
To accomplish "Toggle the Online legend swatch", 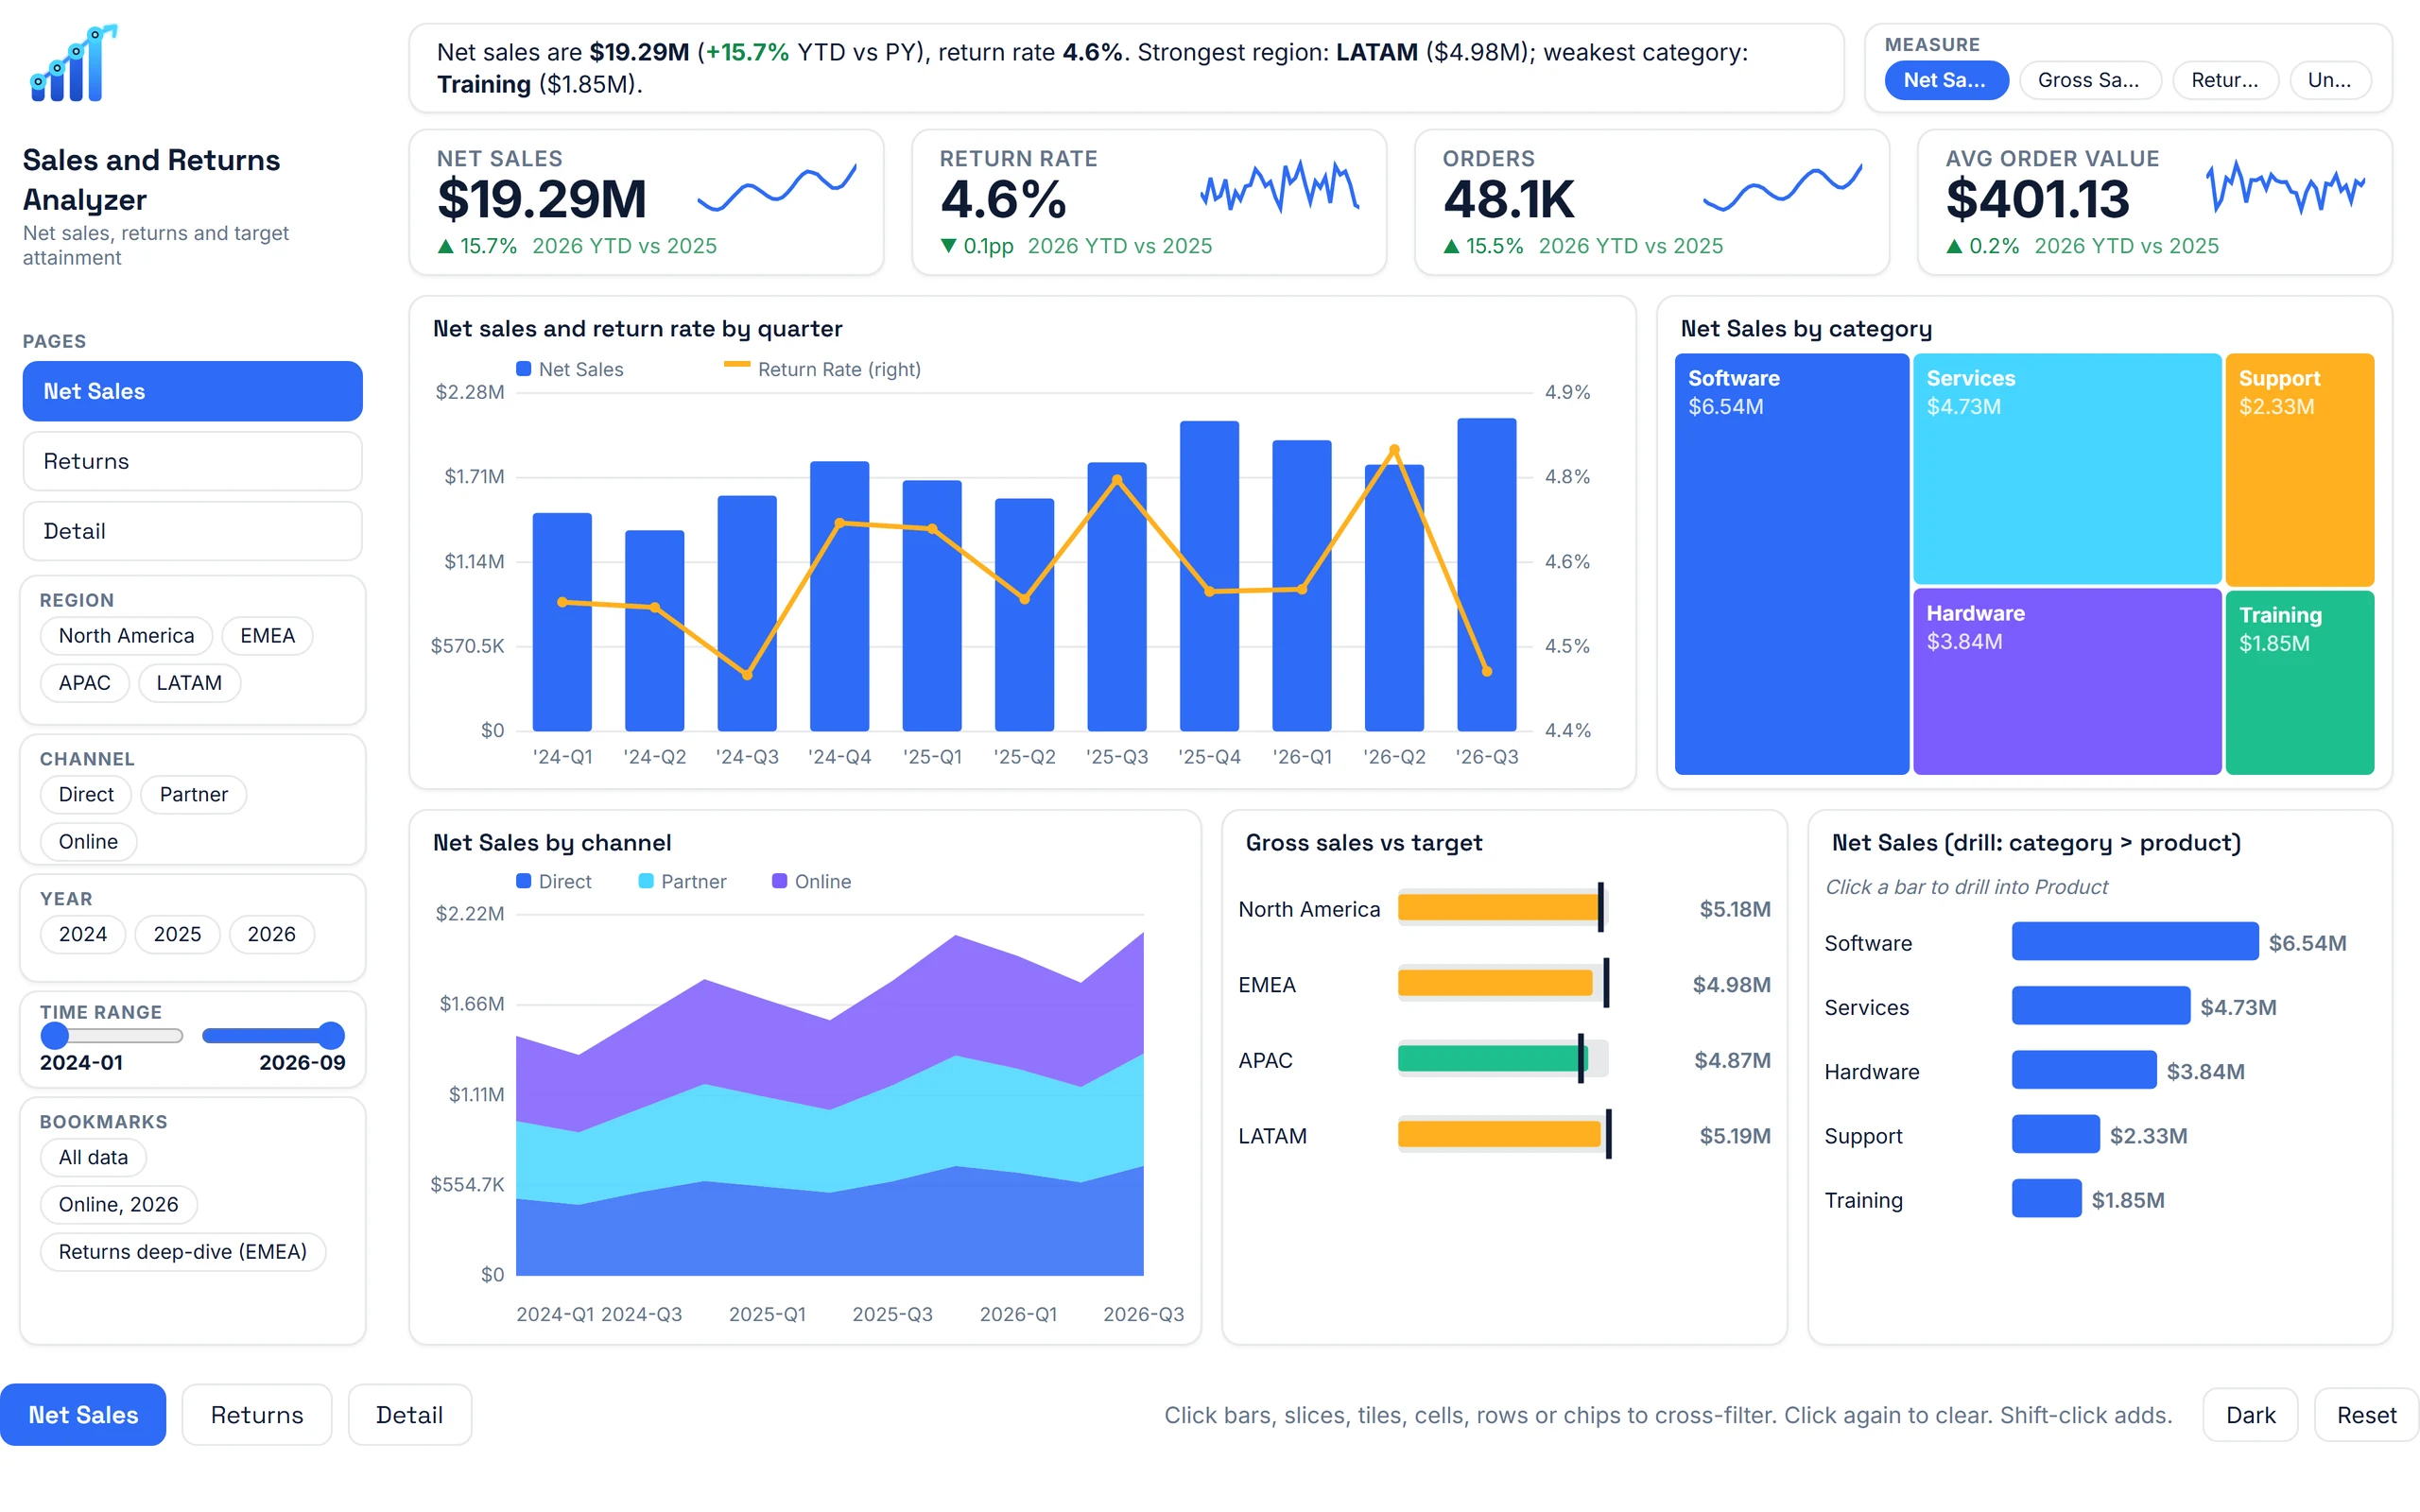I will (x=779, y=881).
